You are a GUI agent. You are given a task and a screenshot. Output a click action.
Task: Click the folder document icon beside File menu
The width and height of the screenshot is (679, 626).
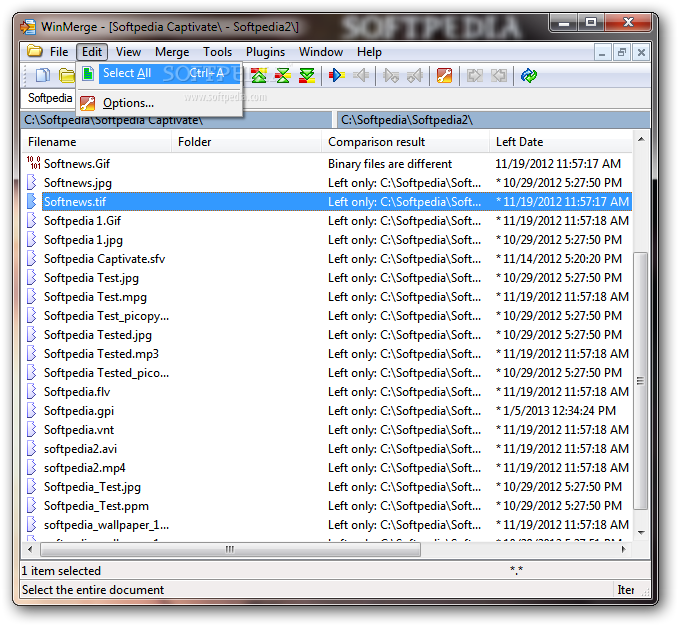point(34,51)
